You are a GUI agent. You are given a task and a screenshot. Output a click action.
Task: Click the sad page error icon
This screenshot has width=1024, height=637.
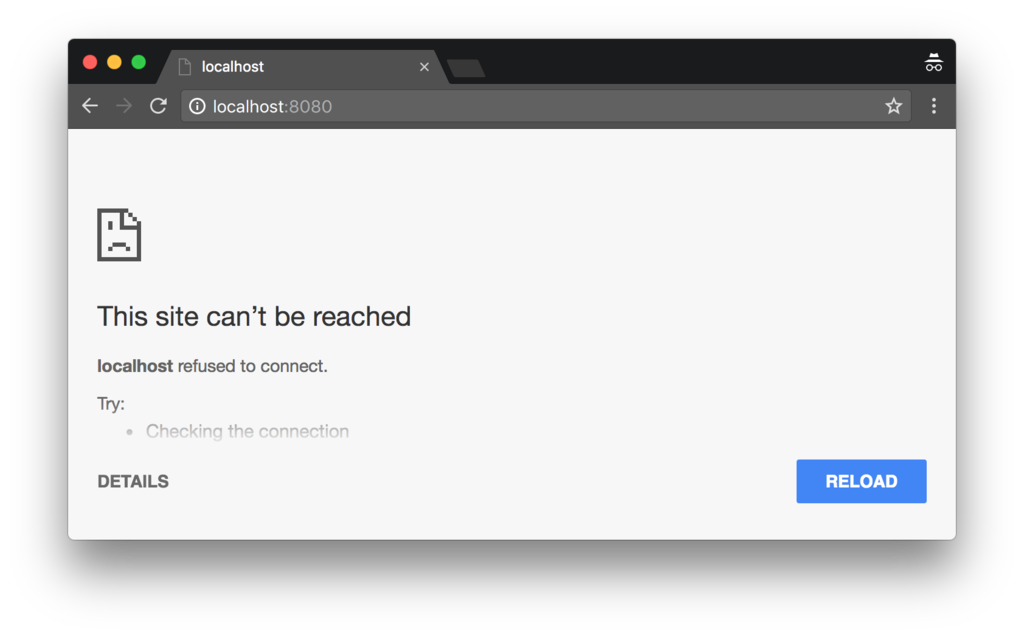[119, 235]
